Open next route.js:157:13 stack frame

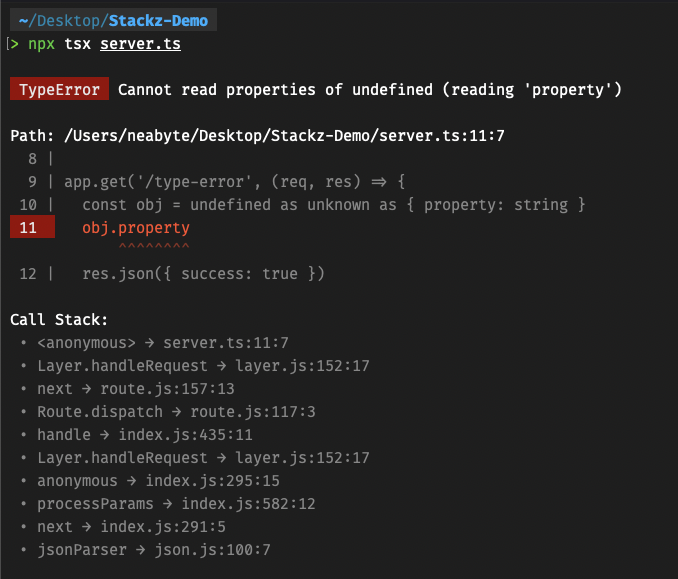coord(136,389)
